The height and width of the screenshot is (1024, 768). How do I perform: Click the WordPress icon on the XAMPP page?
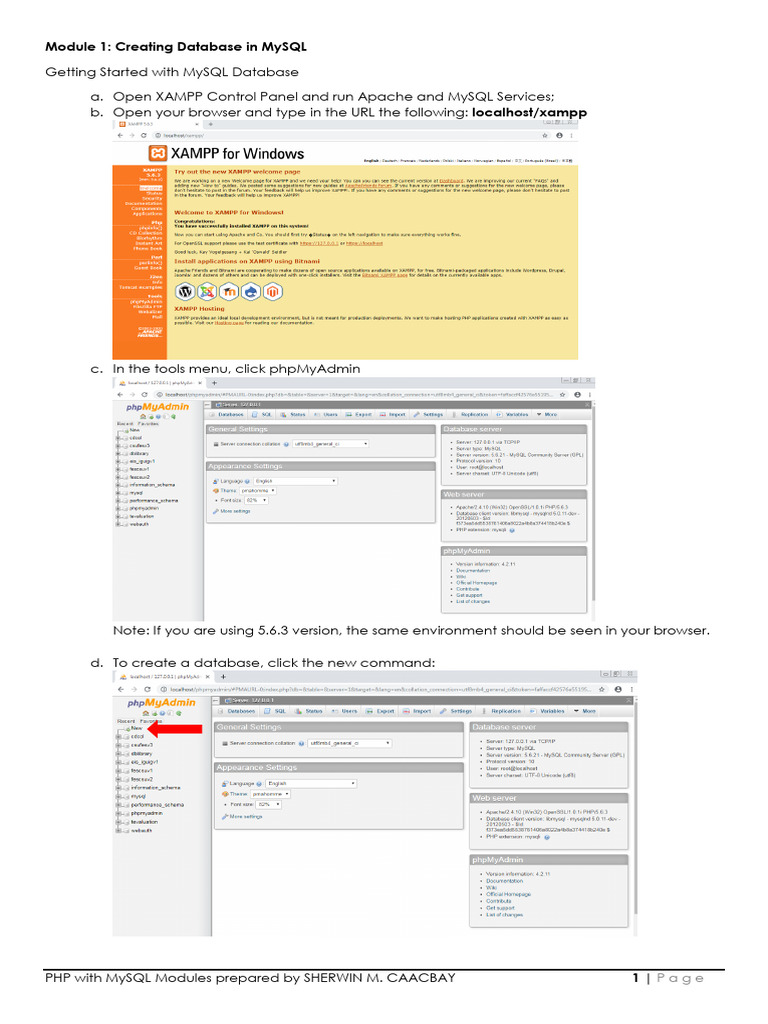coord(185,292)
